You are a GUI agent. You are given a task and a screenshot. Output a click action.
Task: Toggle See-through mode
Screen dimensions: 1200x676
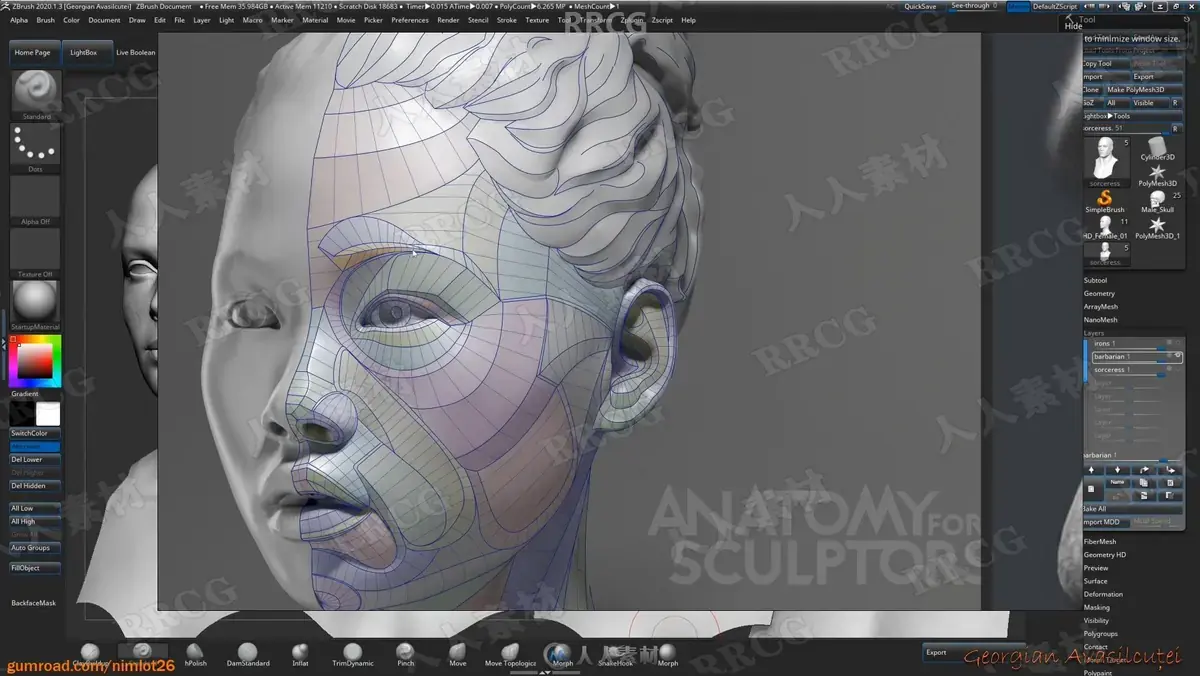click(974, 6)
